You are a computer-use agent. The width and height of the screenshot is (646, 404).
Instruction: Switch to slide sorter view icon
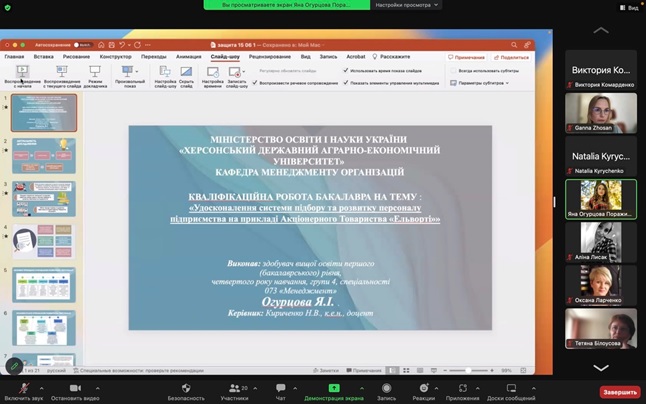[x=406, y=370]
